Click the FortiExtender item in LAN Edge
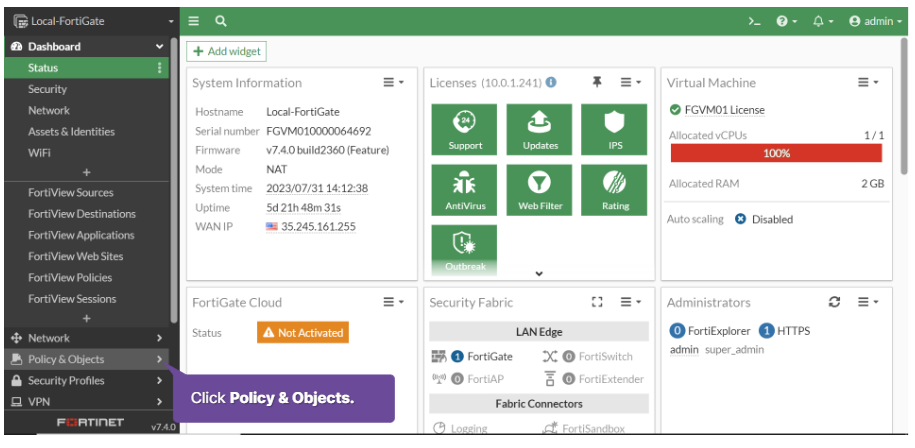 [x=594, y=379]
